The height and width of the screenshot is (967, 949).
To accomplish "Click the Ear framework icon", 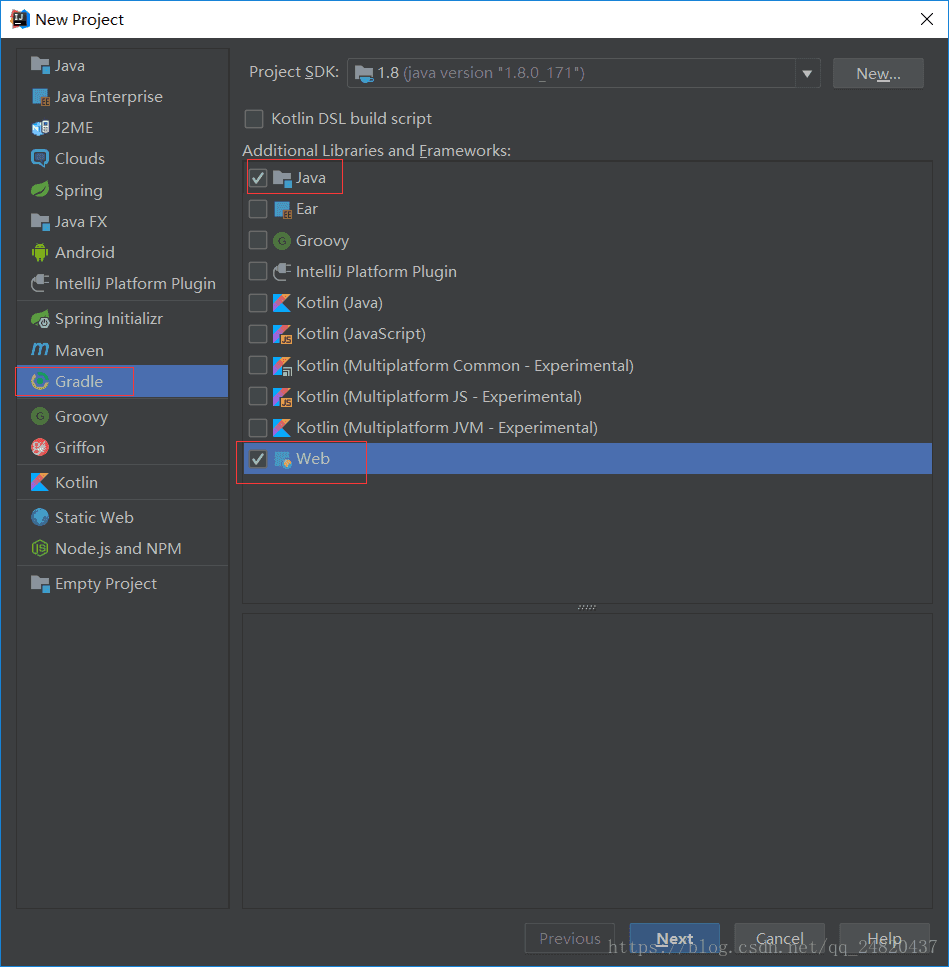I will [282, 209].
